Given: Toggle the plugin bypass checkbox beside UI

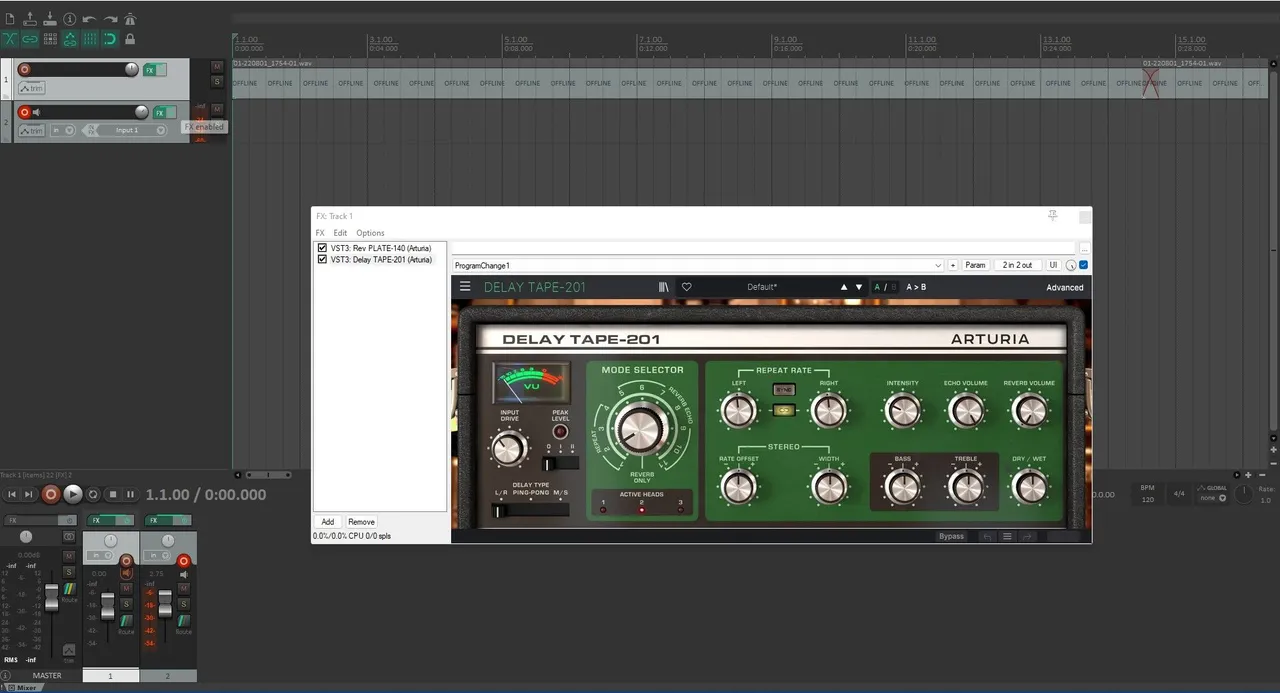Looking at the screenshot, I should coord(1085,265).
